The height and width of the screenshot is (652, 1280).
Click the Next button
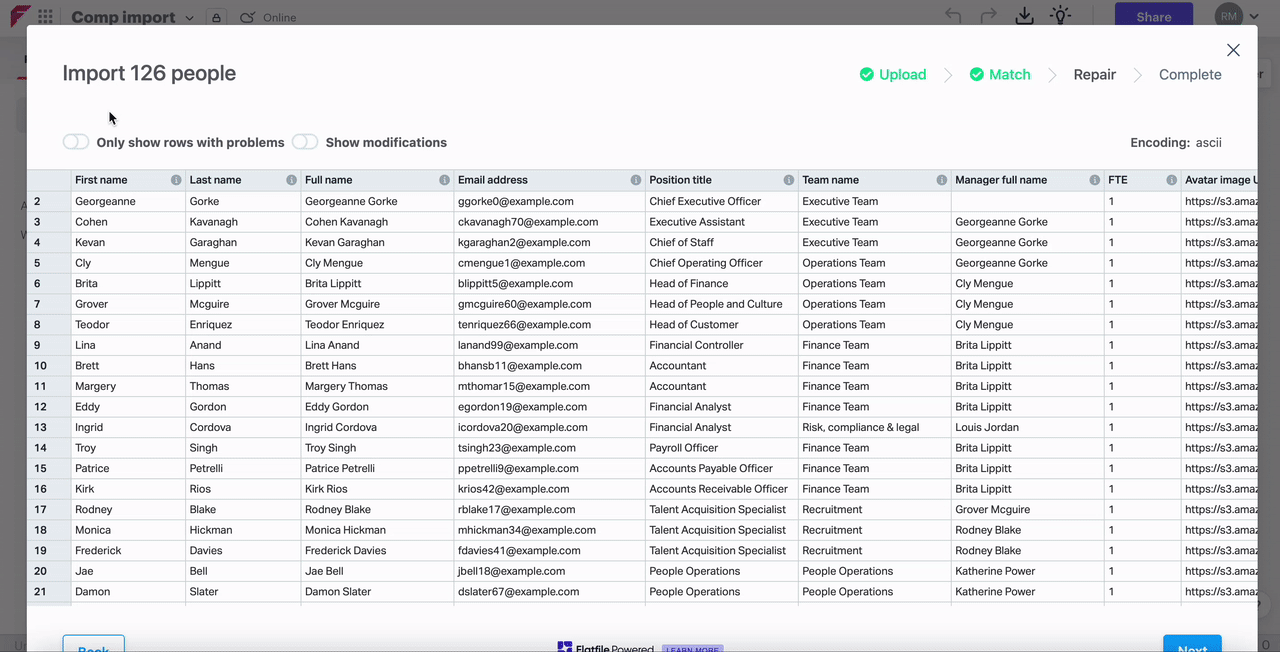[x=1191, y=645]
